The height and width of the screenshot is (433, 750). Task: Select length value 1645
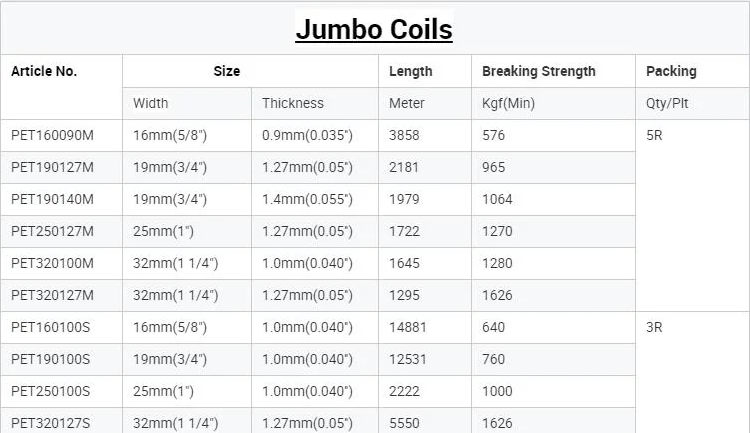pyautogui.click(x=404, y=263)
